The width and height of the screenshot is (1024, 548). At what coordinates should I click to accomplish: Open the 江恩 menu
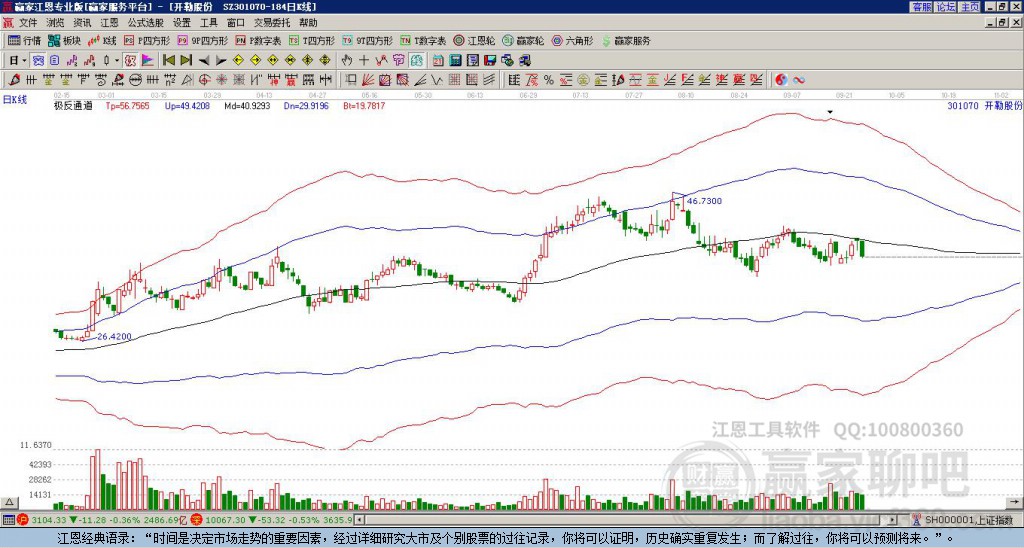109,23
